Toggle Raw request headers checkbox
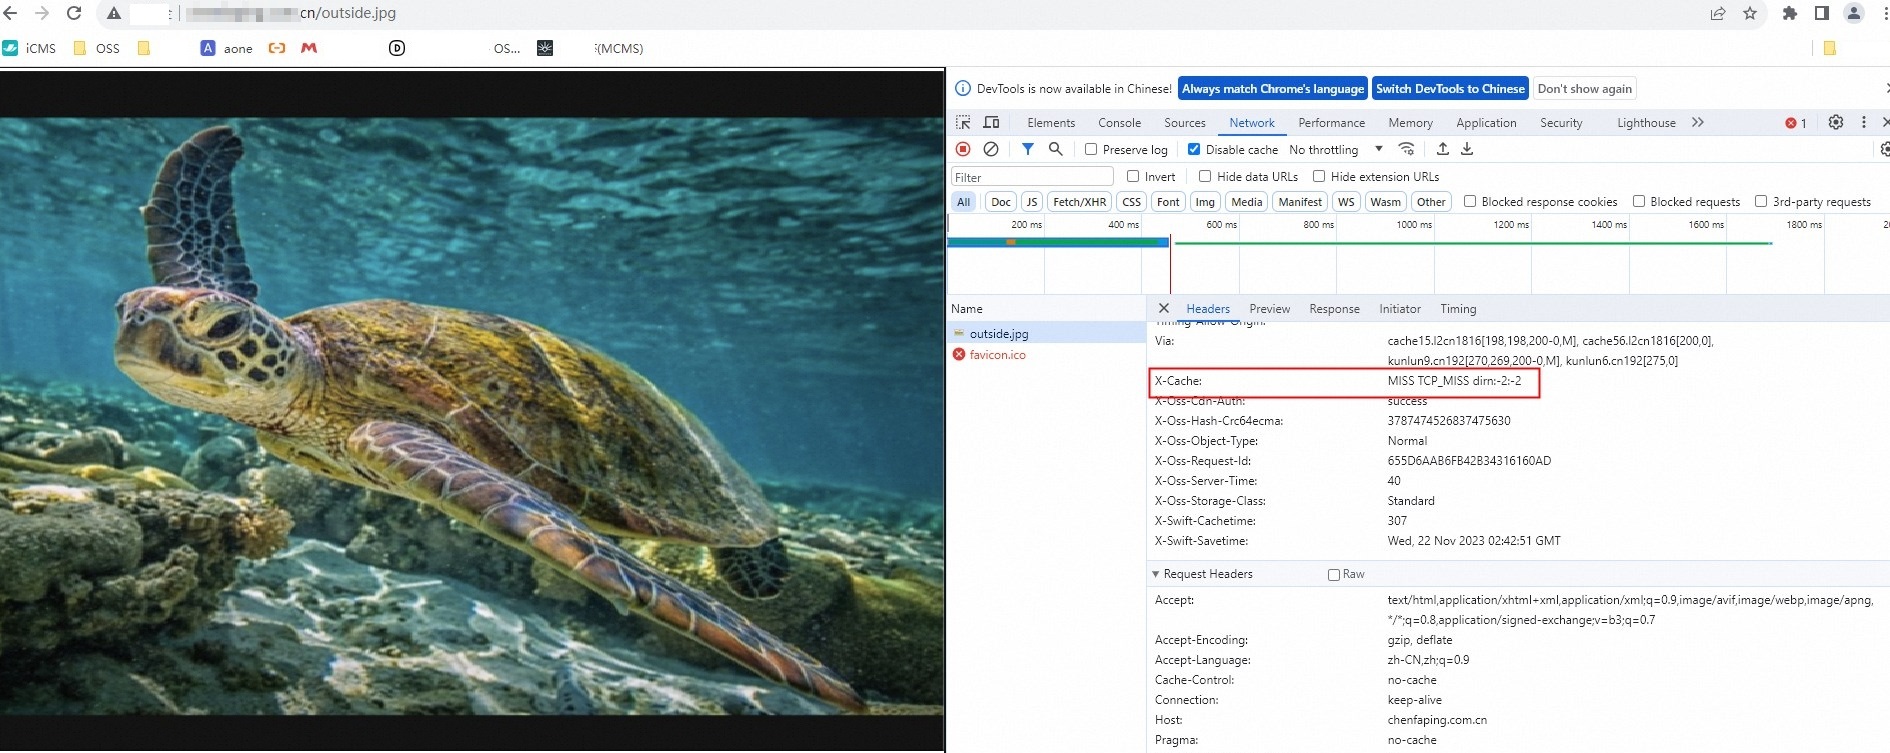The width and height of the screenshot is (1890, 753). (x=1334, y=574)
